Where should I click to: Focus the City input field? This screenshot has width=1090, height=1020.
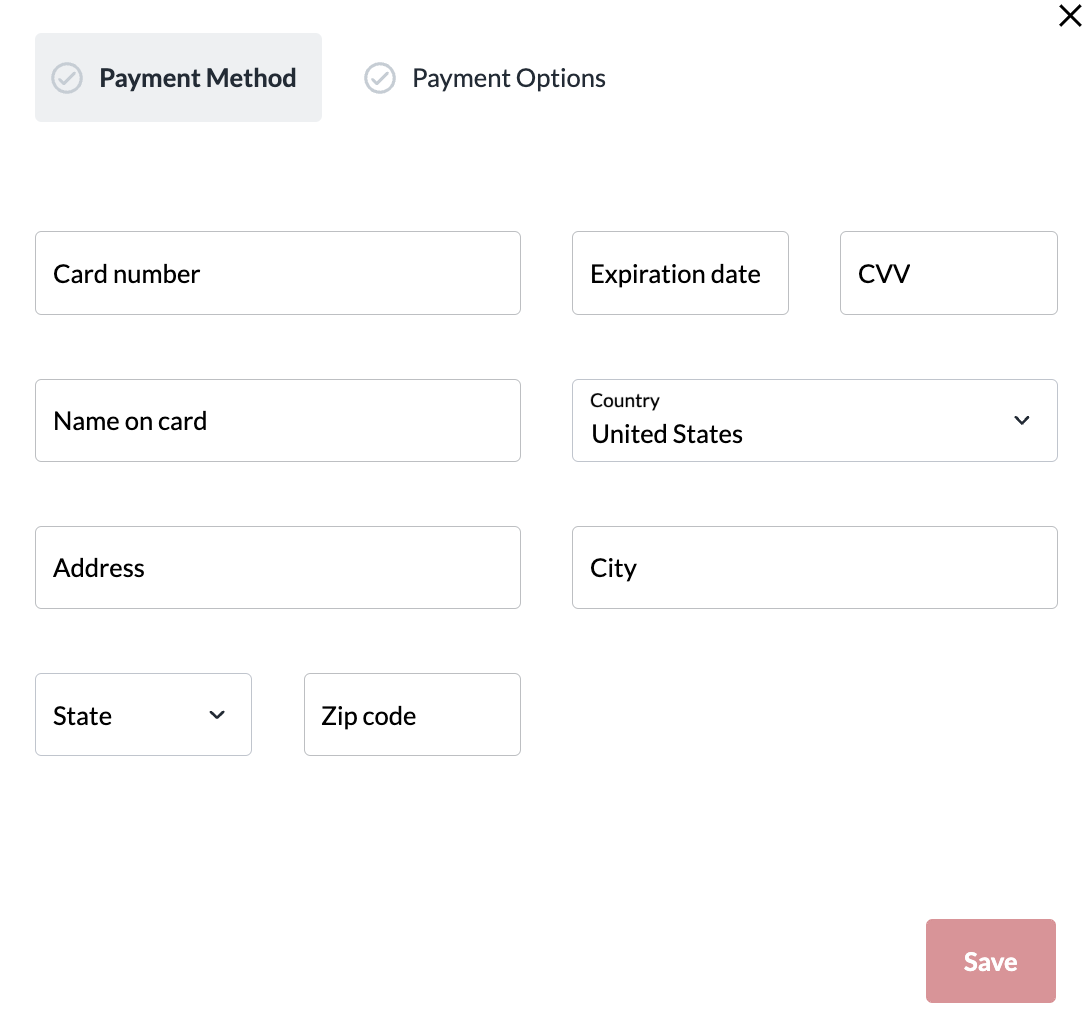815,567
